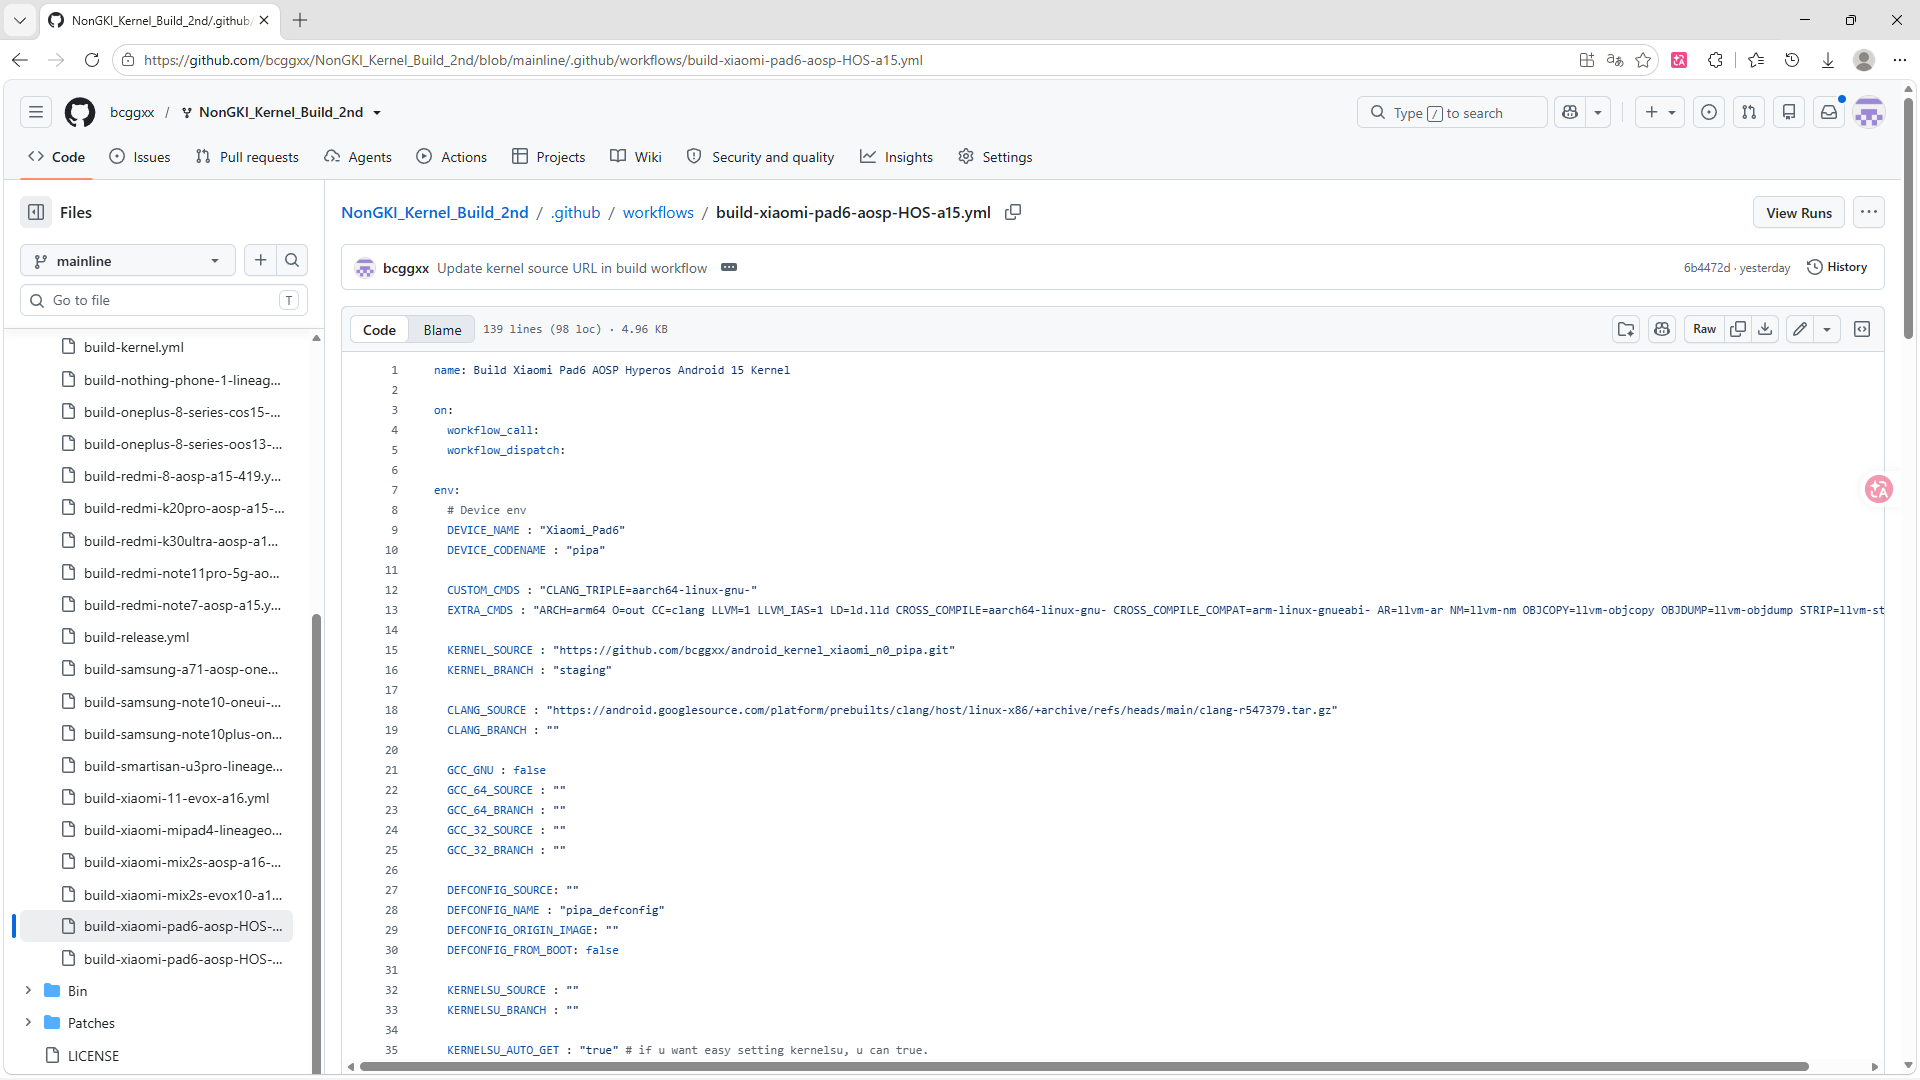1920x1080 pixels.
Task: Download the raw file
Action: tap(1766, 329)
